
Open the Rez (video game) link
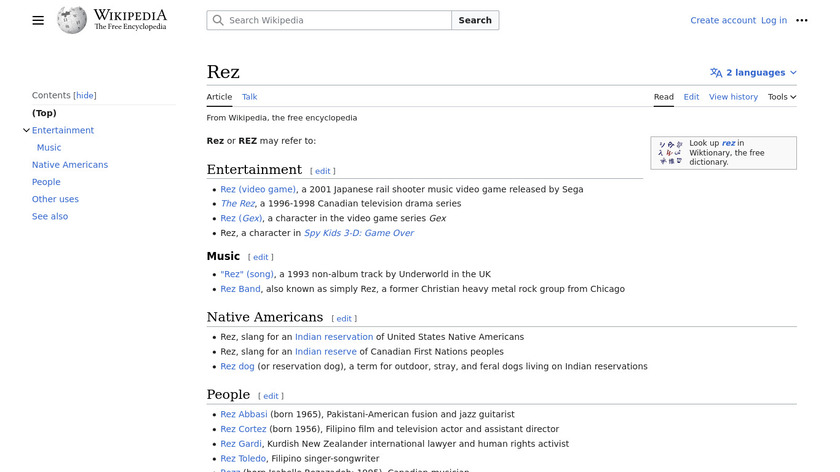tap(258, 189)
